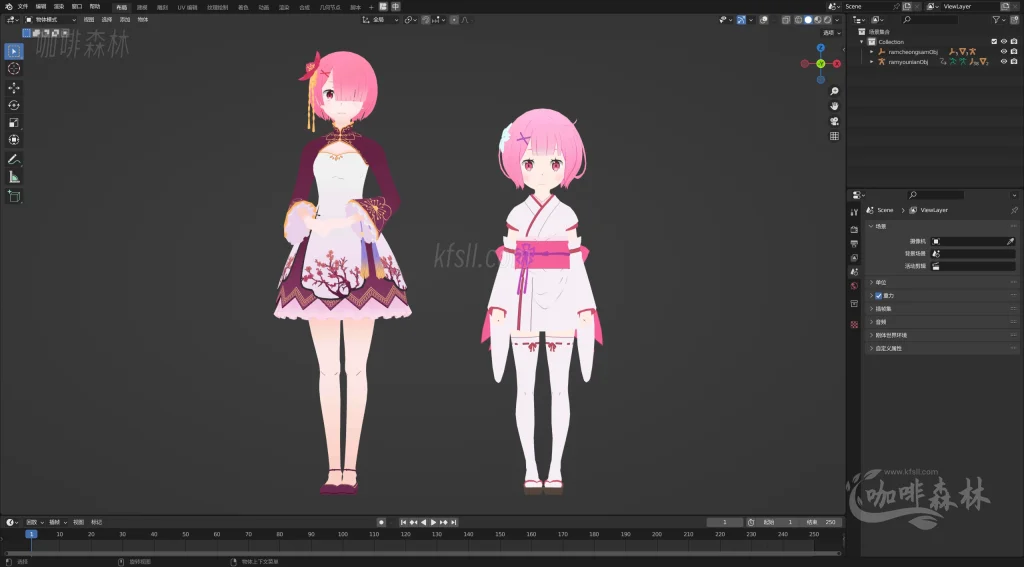The image size is (1024, 567).
Task: Open the Render properties tab
Action: point(854,229)
